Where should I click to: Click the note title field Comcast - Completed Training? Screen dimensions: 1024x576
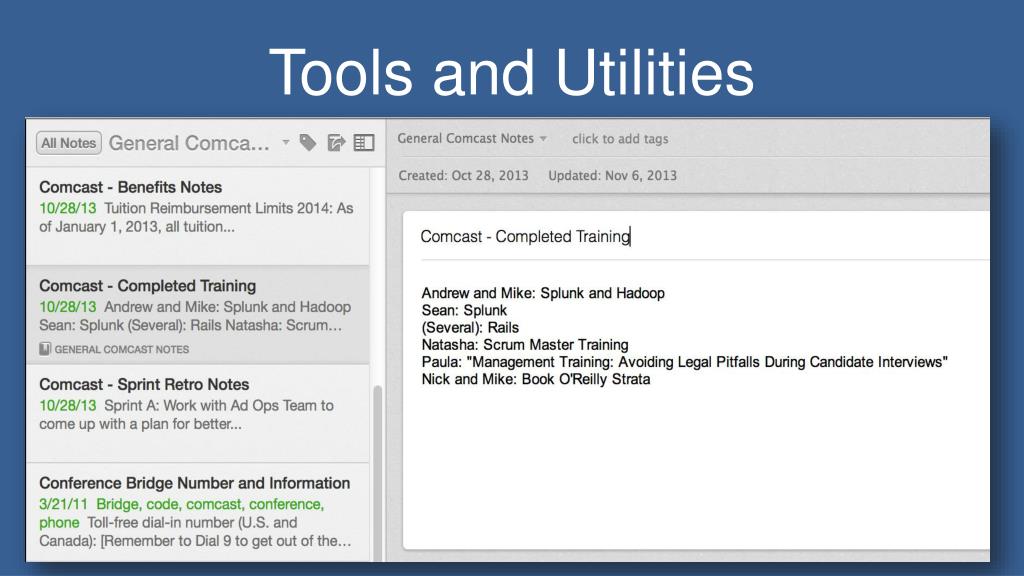525,237
